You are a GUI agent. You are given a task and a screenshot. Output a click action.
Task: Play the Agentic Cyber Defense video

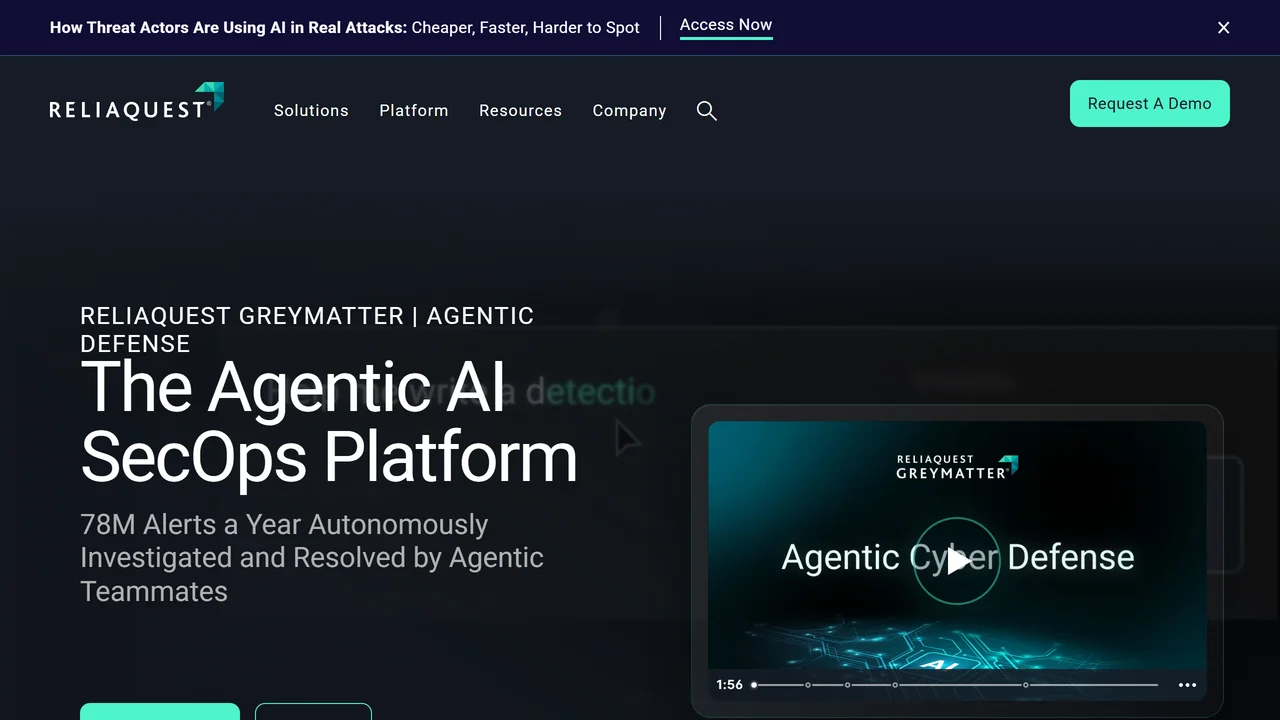[957, 561]
